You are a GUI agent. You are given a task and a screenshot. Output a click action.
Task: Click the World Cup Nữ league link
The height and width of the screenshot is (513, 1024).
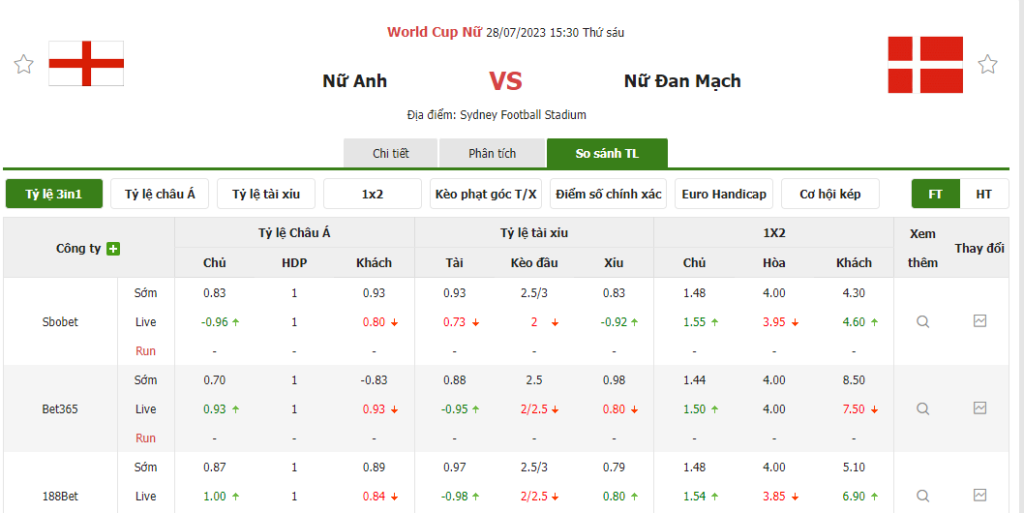435,32
